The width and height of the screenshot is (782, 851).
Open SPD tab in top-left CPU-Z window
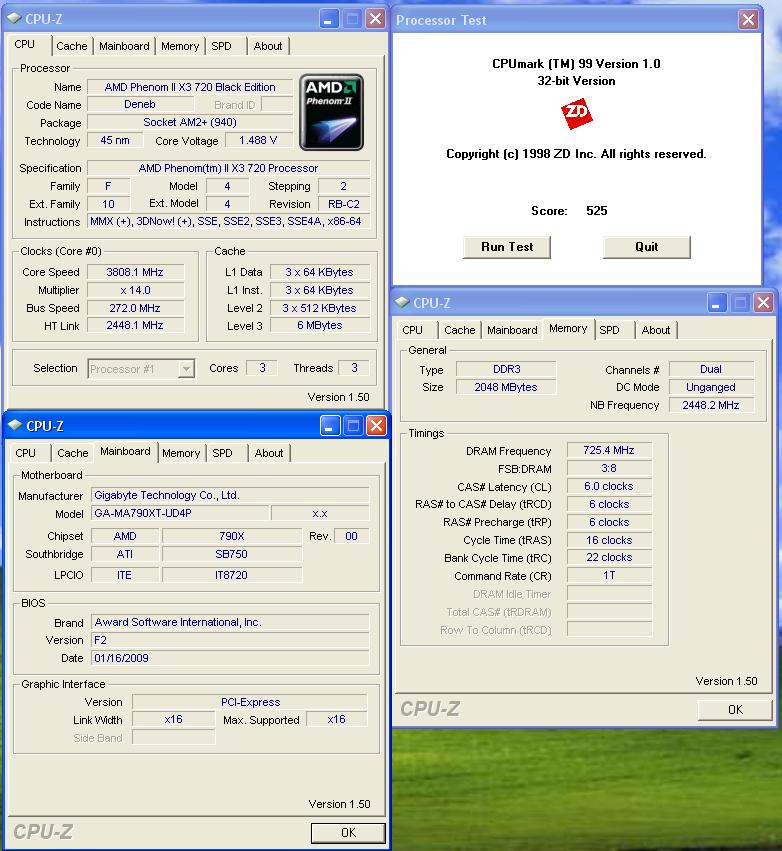point(221,46)
